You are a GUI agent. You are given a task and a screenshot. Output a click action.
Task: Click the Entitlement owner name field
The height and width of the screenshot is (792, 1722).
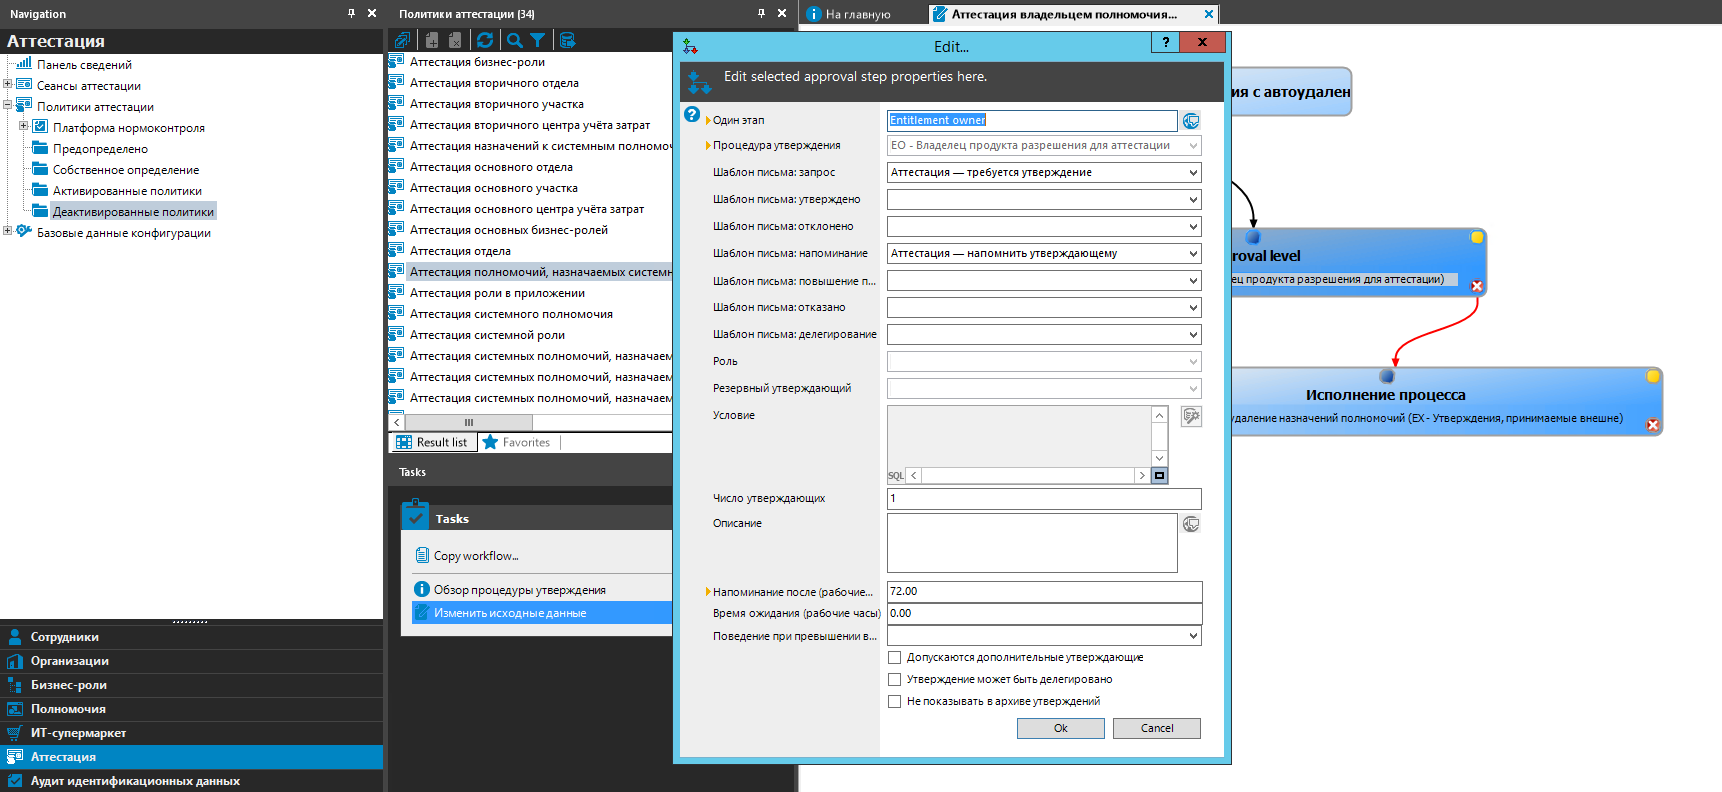(1032, 121)
